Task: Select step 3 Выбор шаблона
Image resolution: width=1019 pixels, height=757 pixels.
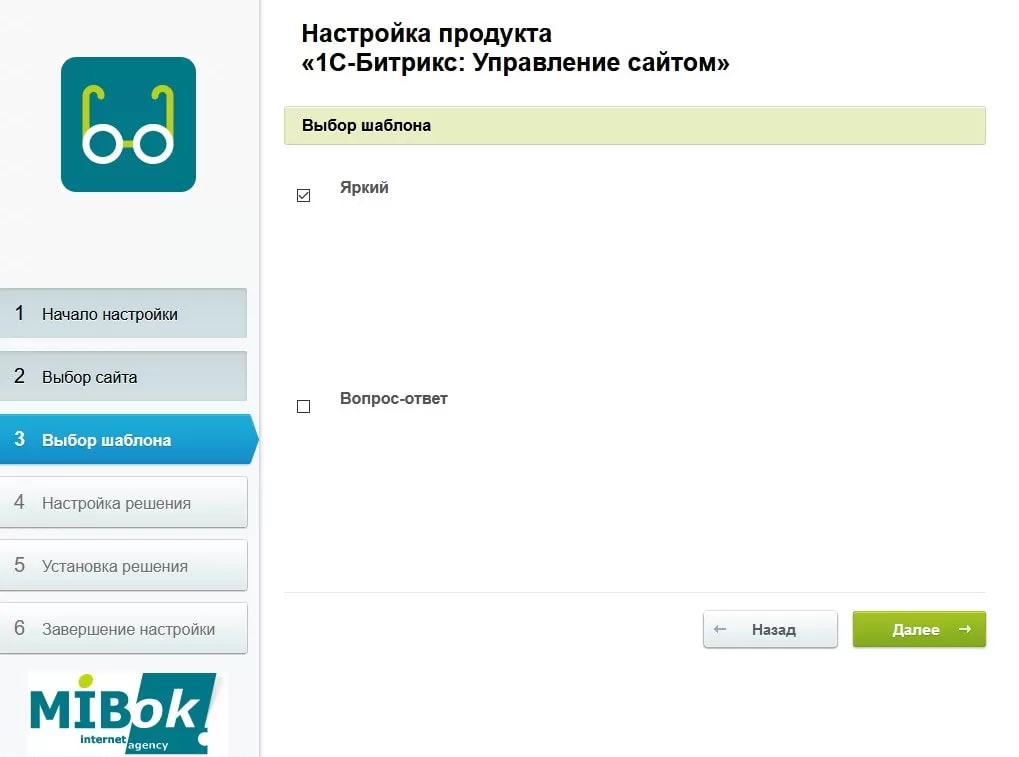Action: click(129, 439)
